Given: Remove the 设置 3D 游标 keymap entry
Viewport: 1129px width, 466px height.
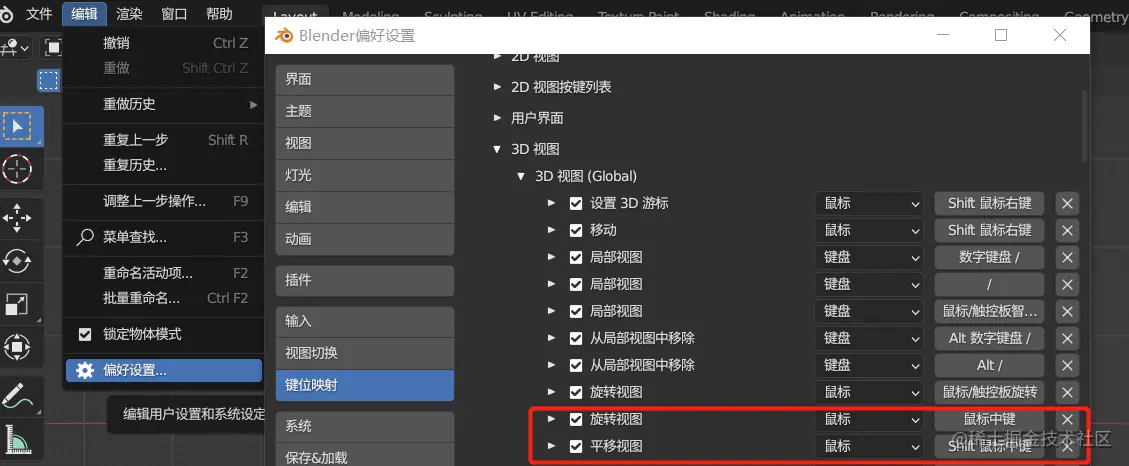Looking at the screenshot, I should click(x=1067, y=204).
